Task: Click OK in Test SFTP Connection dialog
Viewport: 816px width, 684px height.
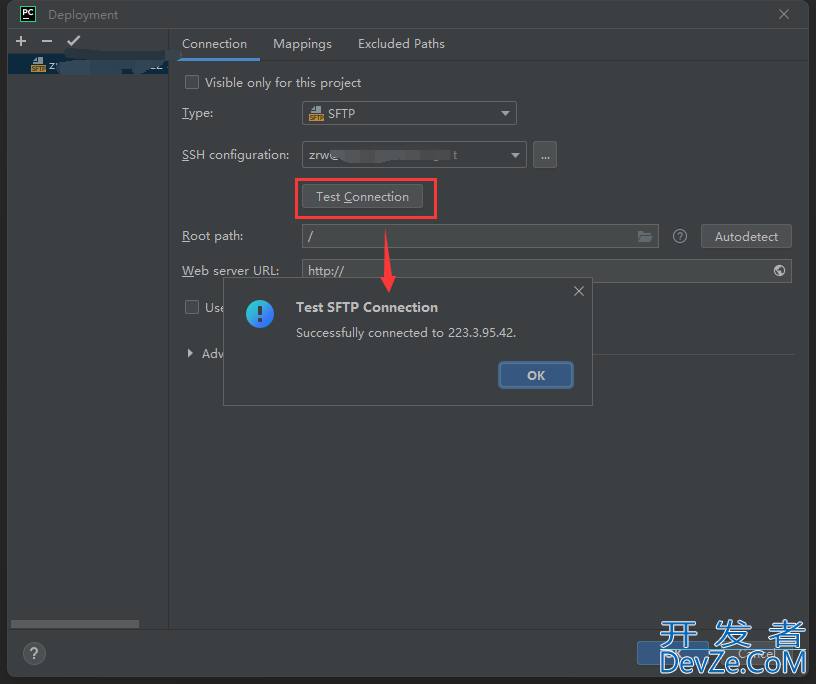Action: pyautogui.click(x=536, y=375)
